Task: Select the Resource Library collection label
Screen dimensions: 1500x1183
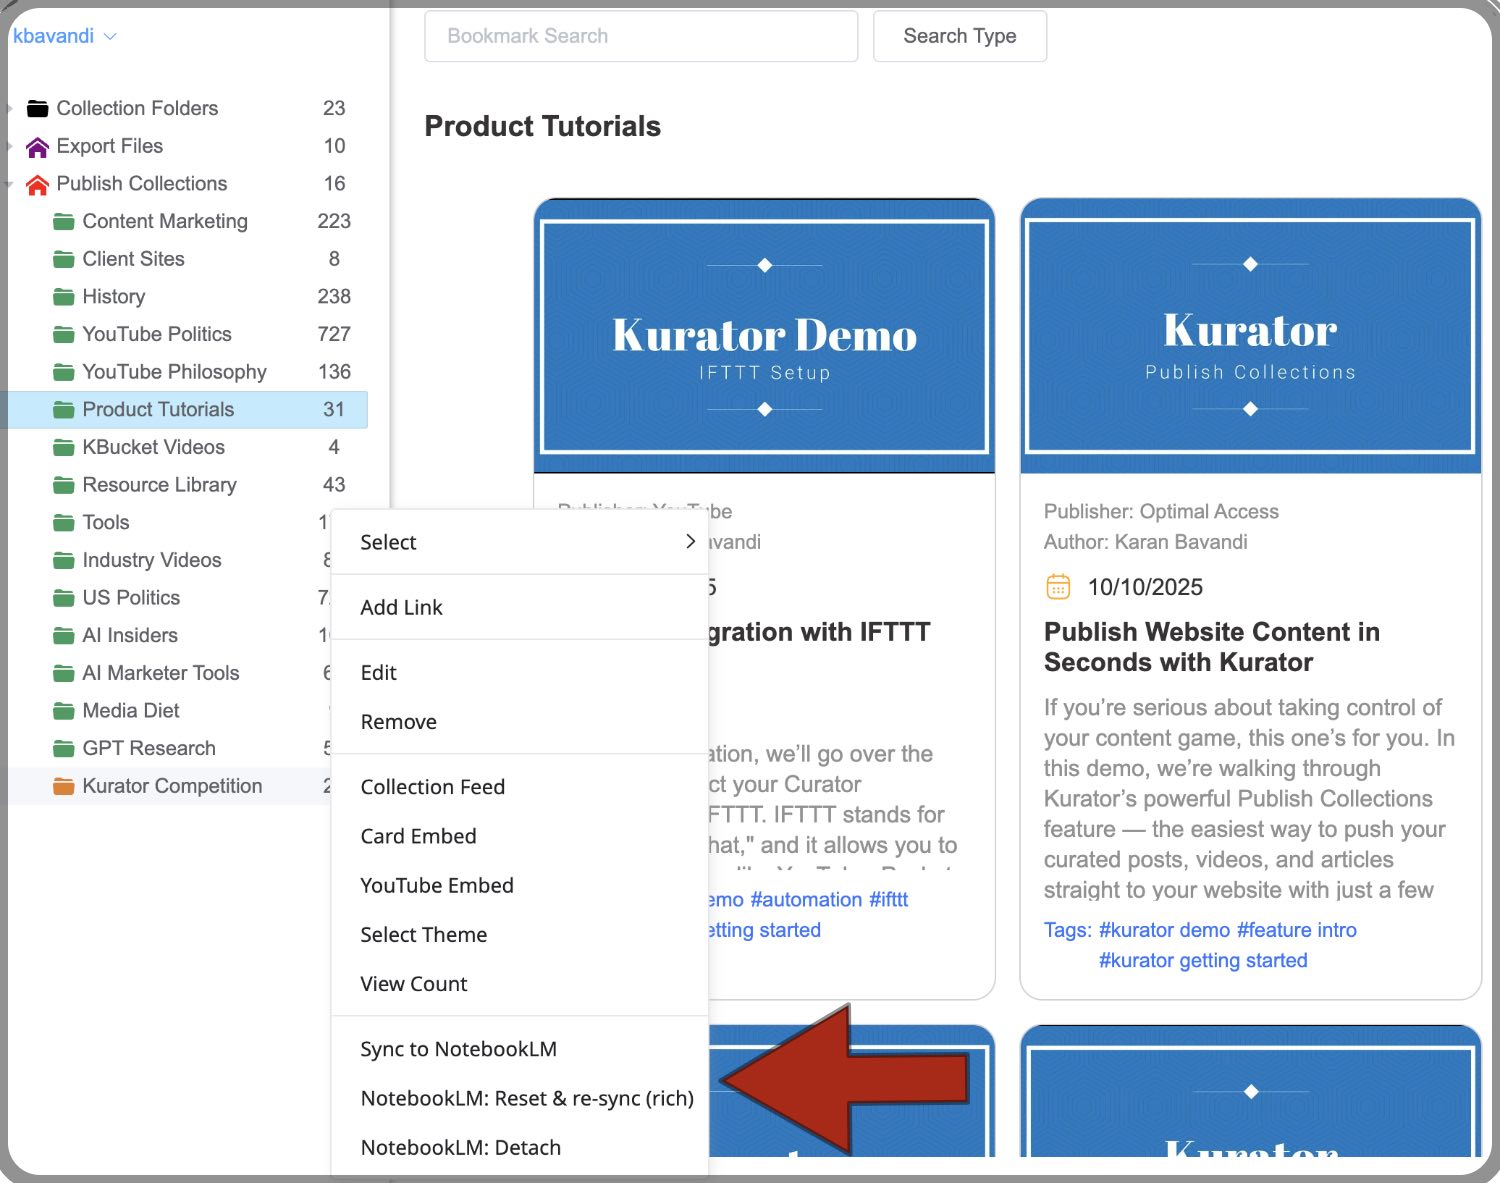Action: [160, 485]
